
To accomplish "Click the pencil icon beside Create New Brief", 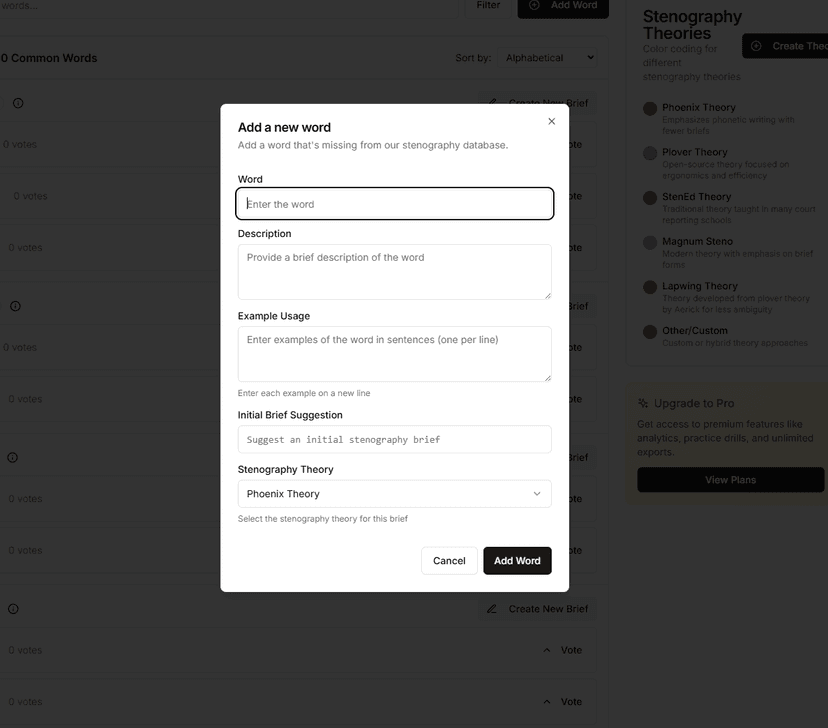I will point(492,609).
